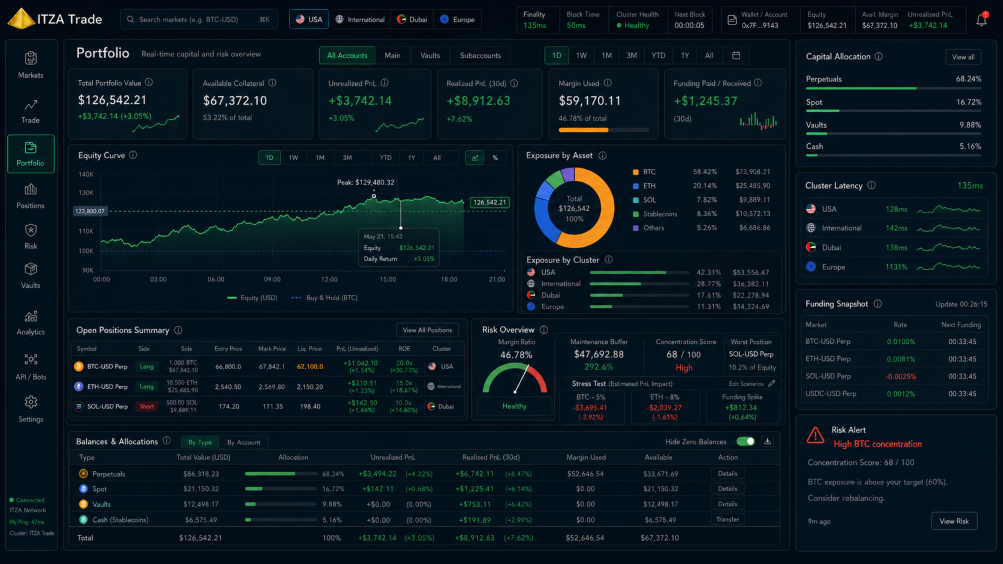Viewport: 1003px width, 564px height.
Task: Open the Vaults sidebar icon
Action: click(x=30, y=269)
